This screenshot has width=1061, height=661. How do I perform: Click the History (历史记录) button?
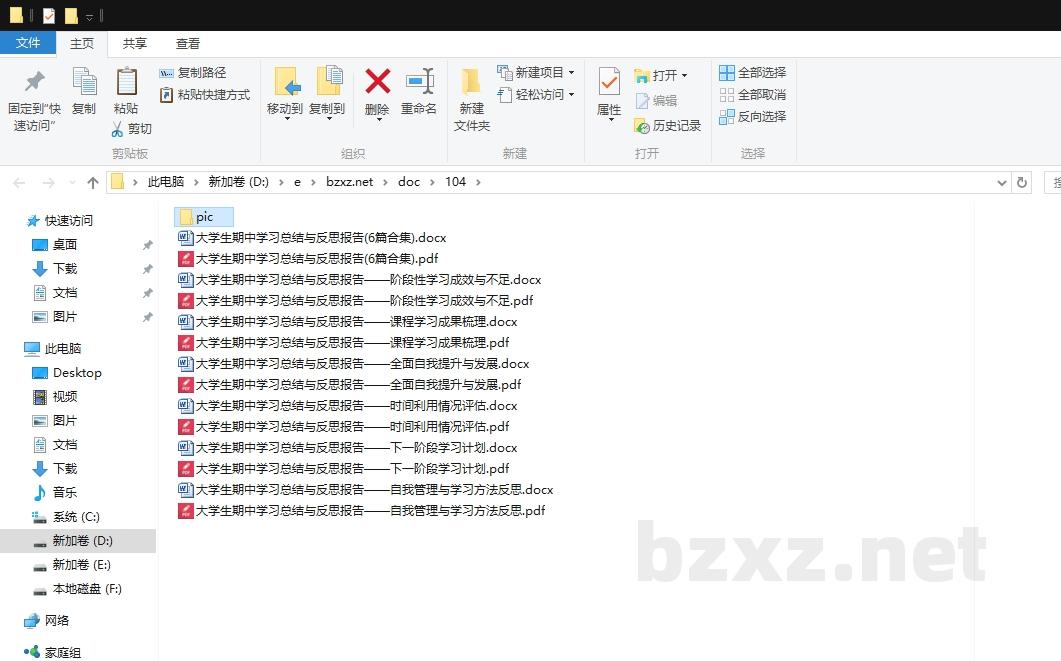pos(668,126)
